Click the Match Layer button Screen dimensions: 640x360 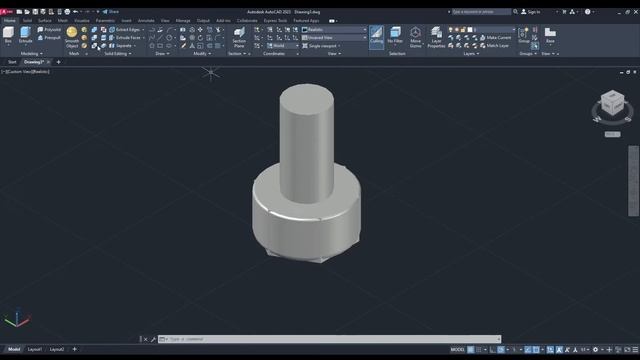point(494,46)
